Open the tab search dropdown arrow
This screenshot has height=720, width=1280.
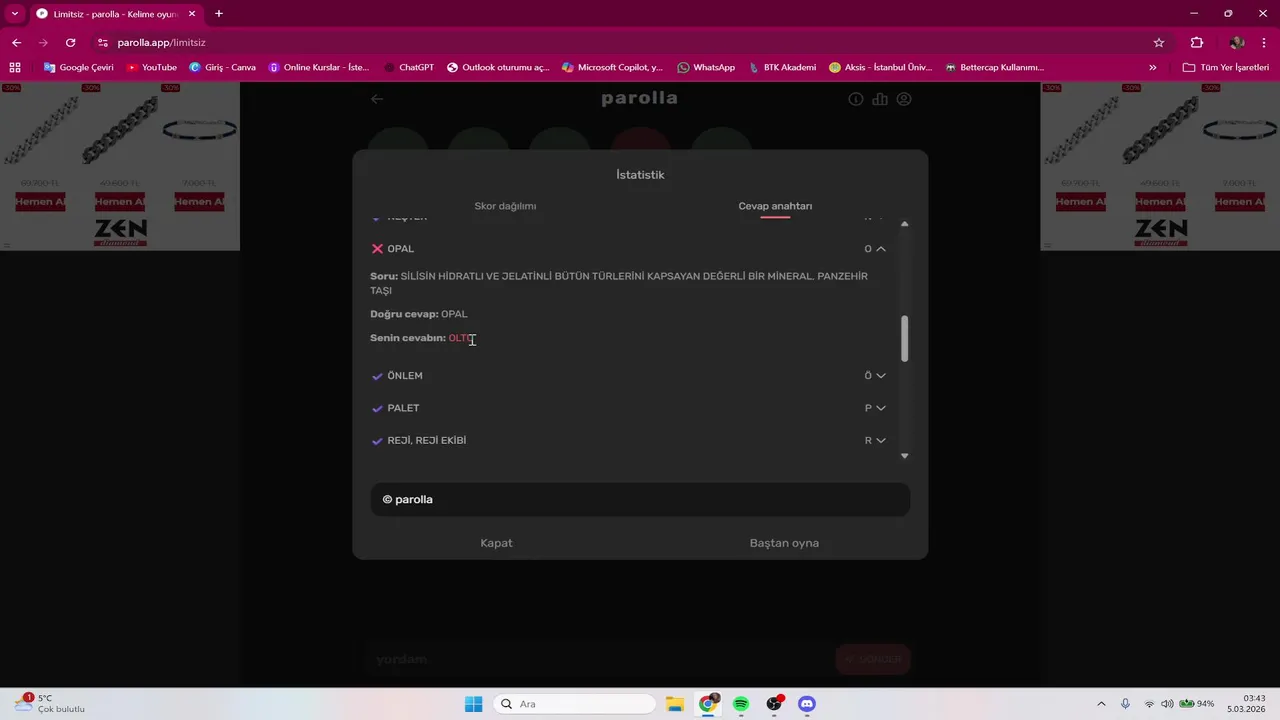click(x=15, y=14)
